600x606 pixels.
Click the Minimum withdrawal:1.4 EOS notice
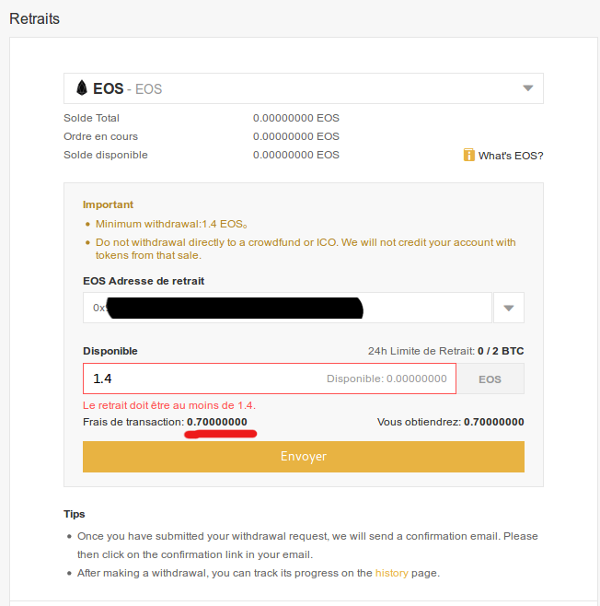click(171, 224)
